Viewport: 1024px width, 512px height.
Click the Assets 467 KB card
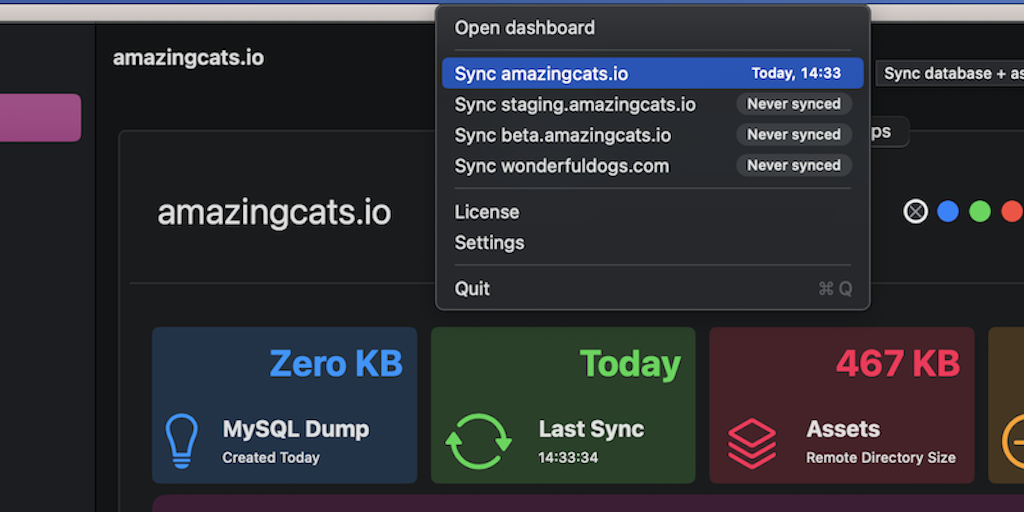click(841, 405)
